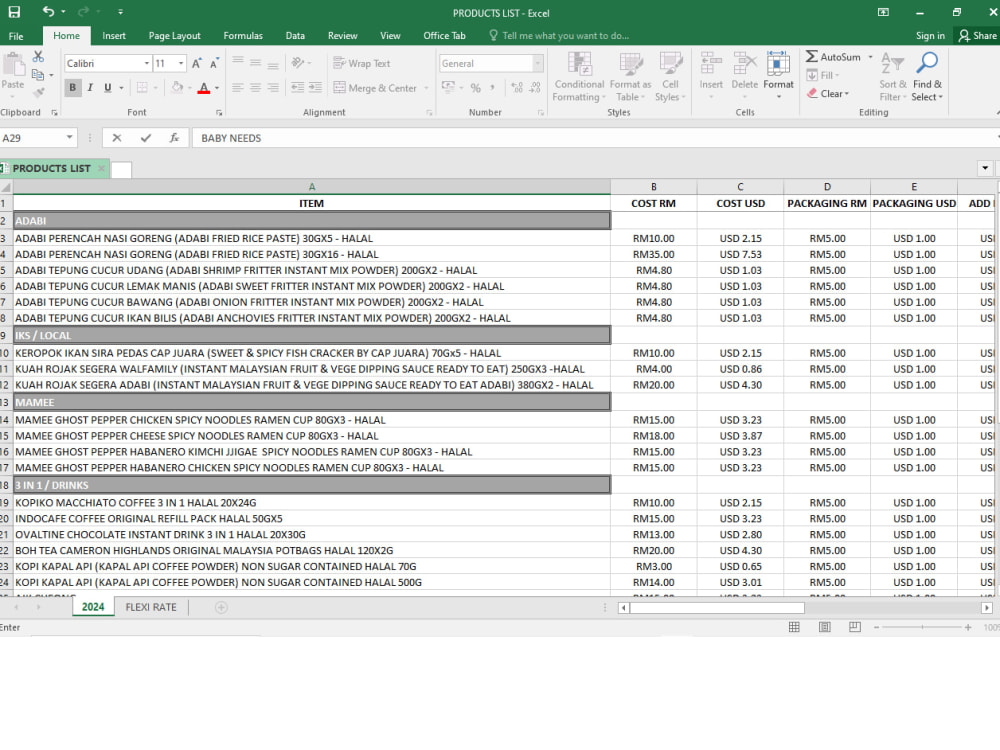Select the column A header
The height and width of the screenshot is (750, 1000).
[312, 187]
